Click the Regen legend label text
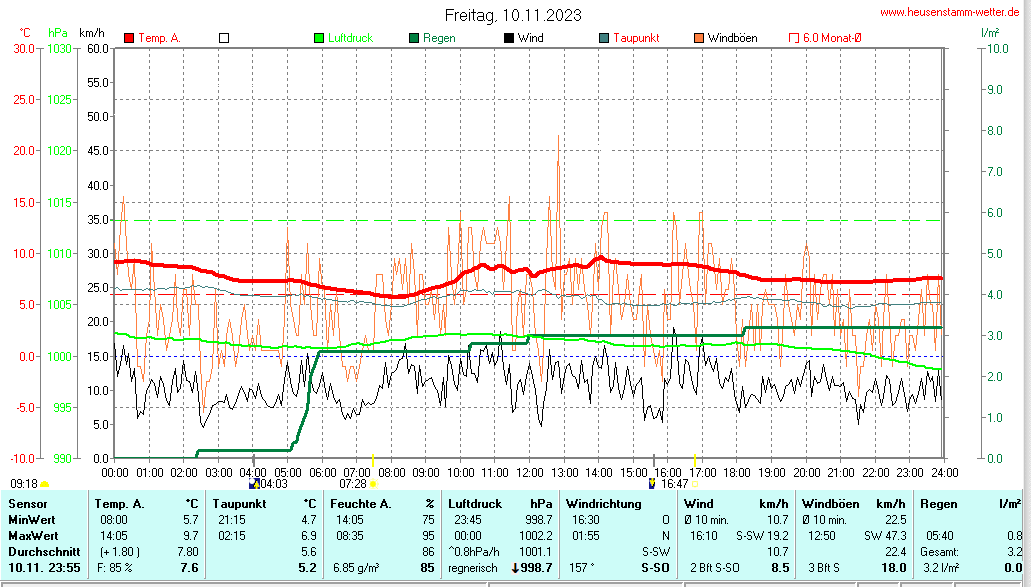This screenshot has width=1034, height=587. [439, 38]
